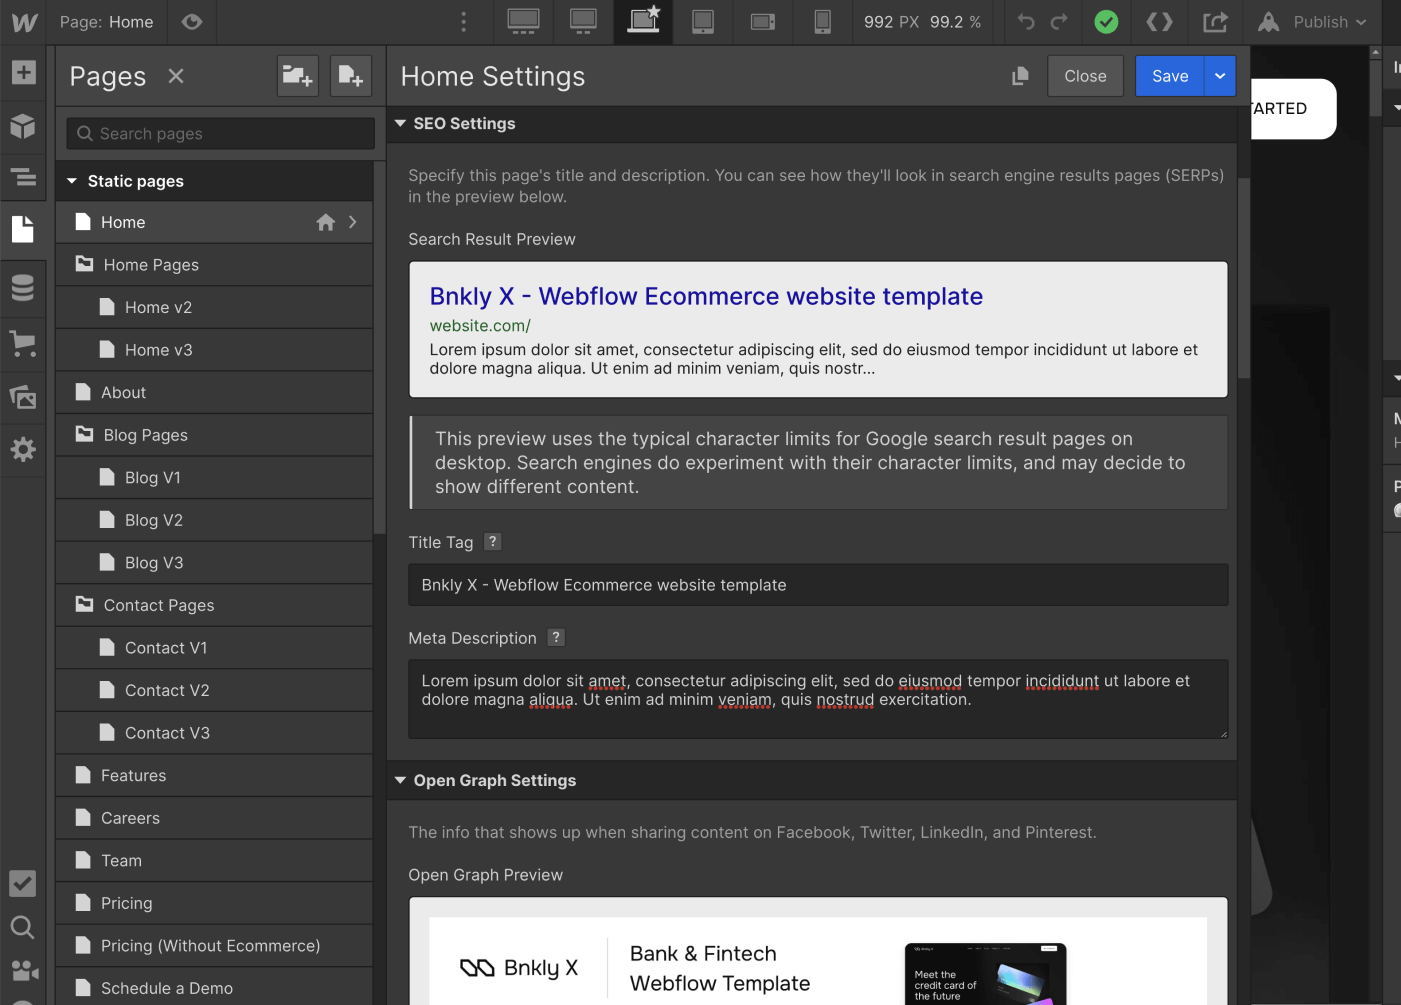Open the Blog V3 page

(x=214, y=563)
